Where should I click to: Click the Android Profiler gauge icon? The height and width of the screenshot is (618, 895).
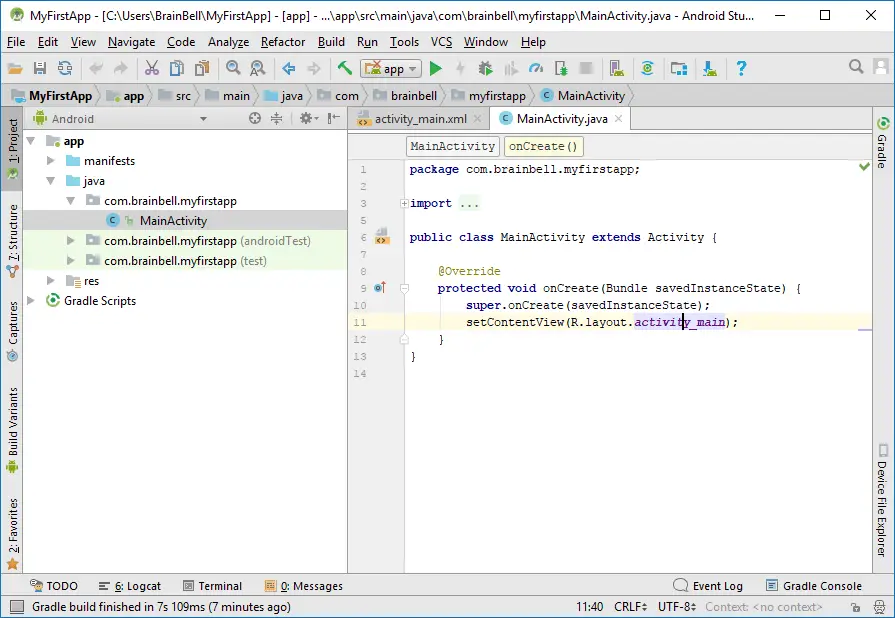click(x=536, y=69)
